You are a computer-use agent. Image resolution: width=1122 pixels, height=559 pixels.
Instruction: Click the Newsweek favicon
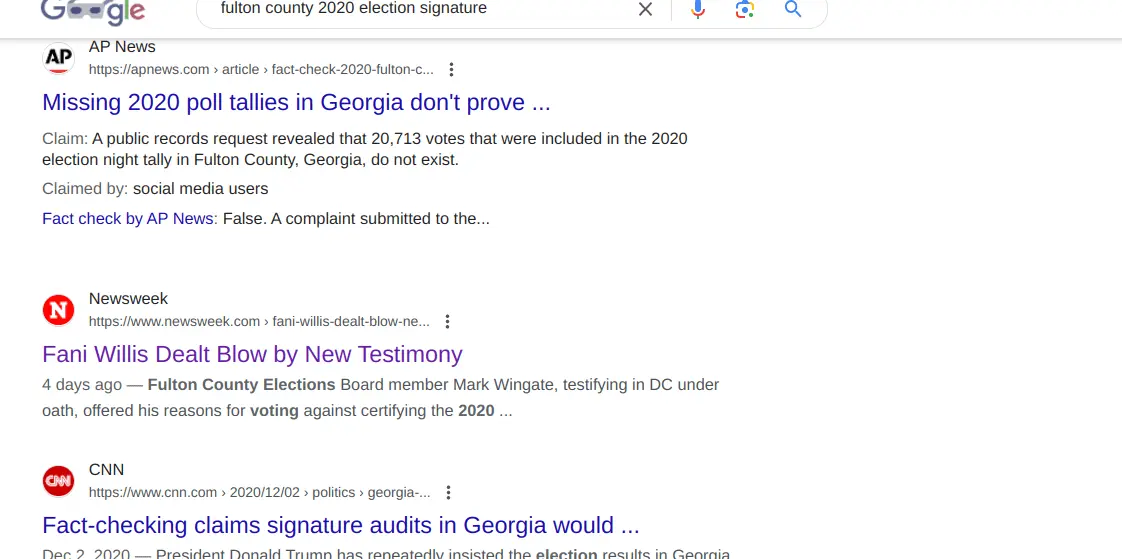click(x=59, y=310)
